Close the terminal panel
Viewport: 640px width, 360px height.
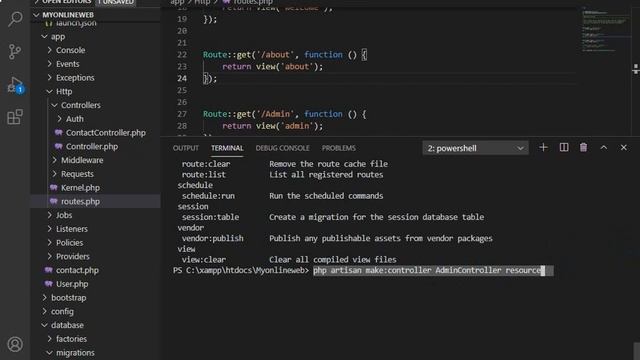[624, 148]
